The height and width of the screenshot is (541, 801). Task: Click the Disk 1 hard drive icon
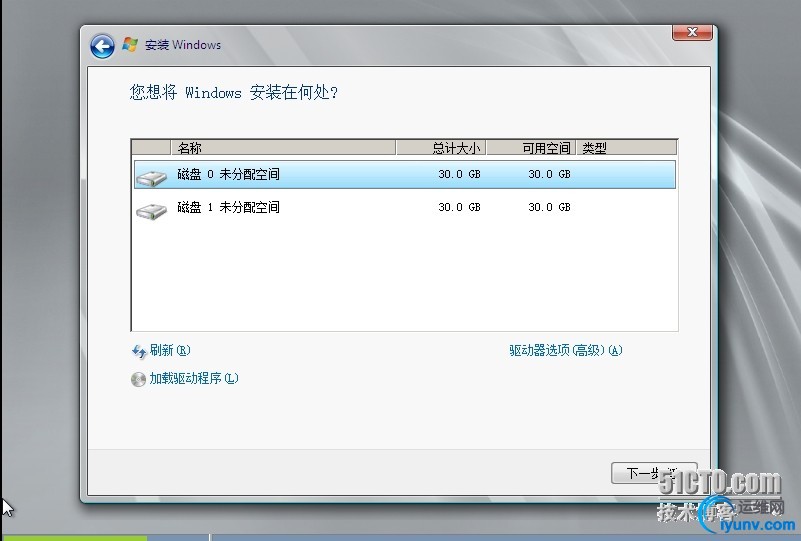(x=152, y=210)
